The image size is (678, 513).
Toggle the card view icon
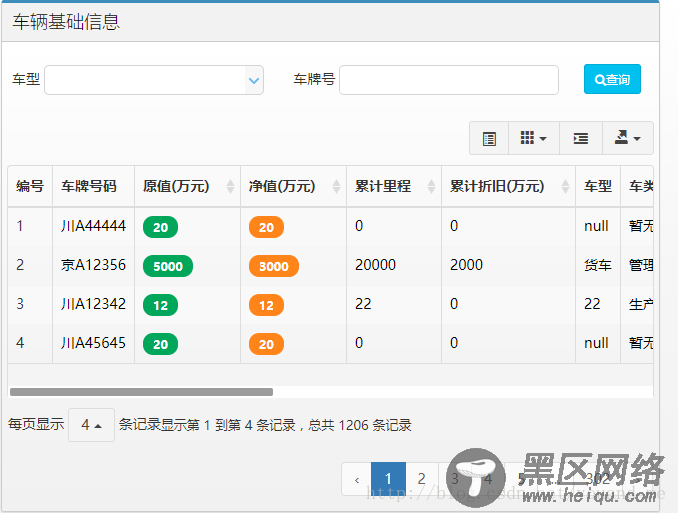tap(489, 138)
